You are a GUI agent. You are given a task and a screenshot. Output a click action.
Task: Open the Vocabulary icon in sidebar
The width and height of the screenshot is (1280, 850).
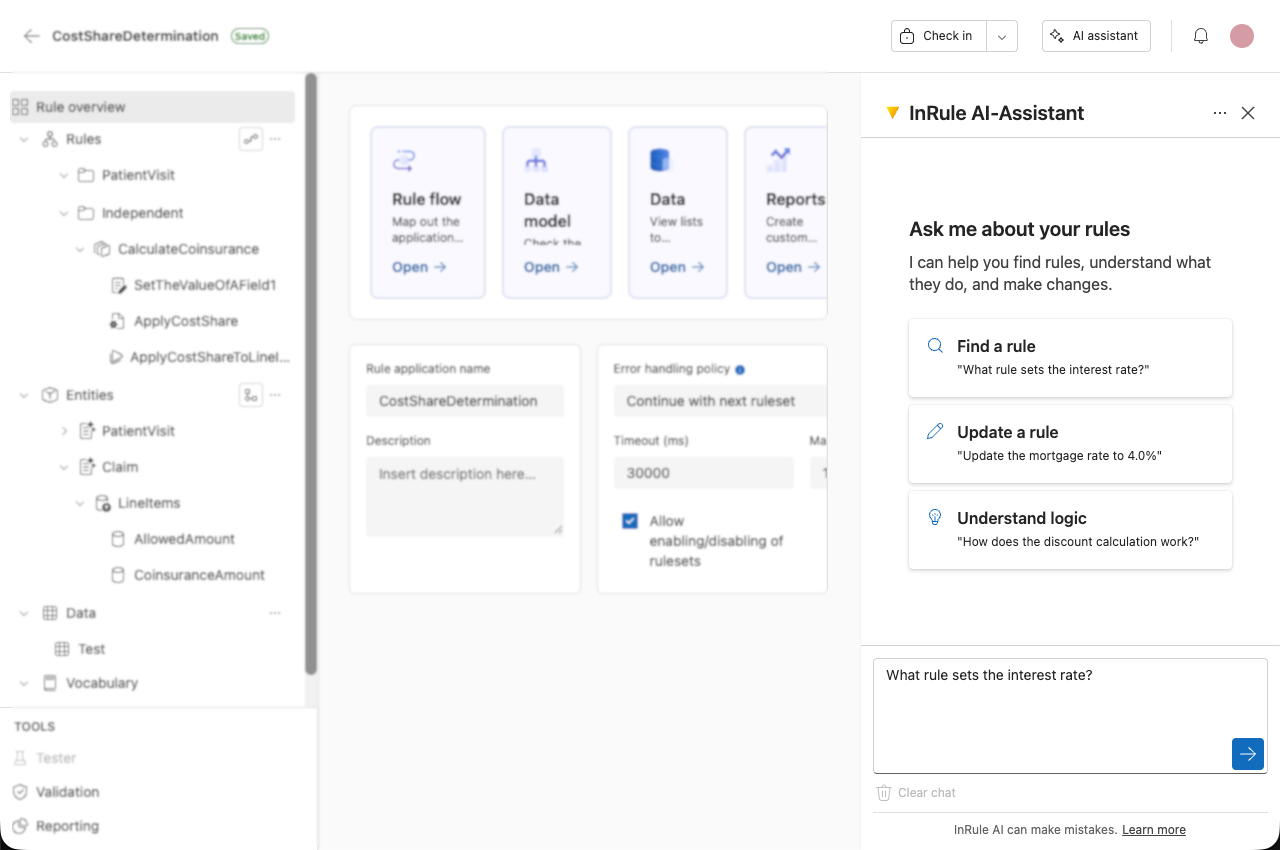(x=49, y=683)
